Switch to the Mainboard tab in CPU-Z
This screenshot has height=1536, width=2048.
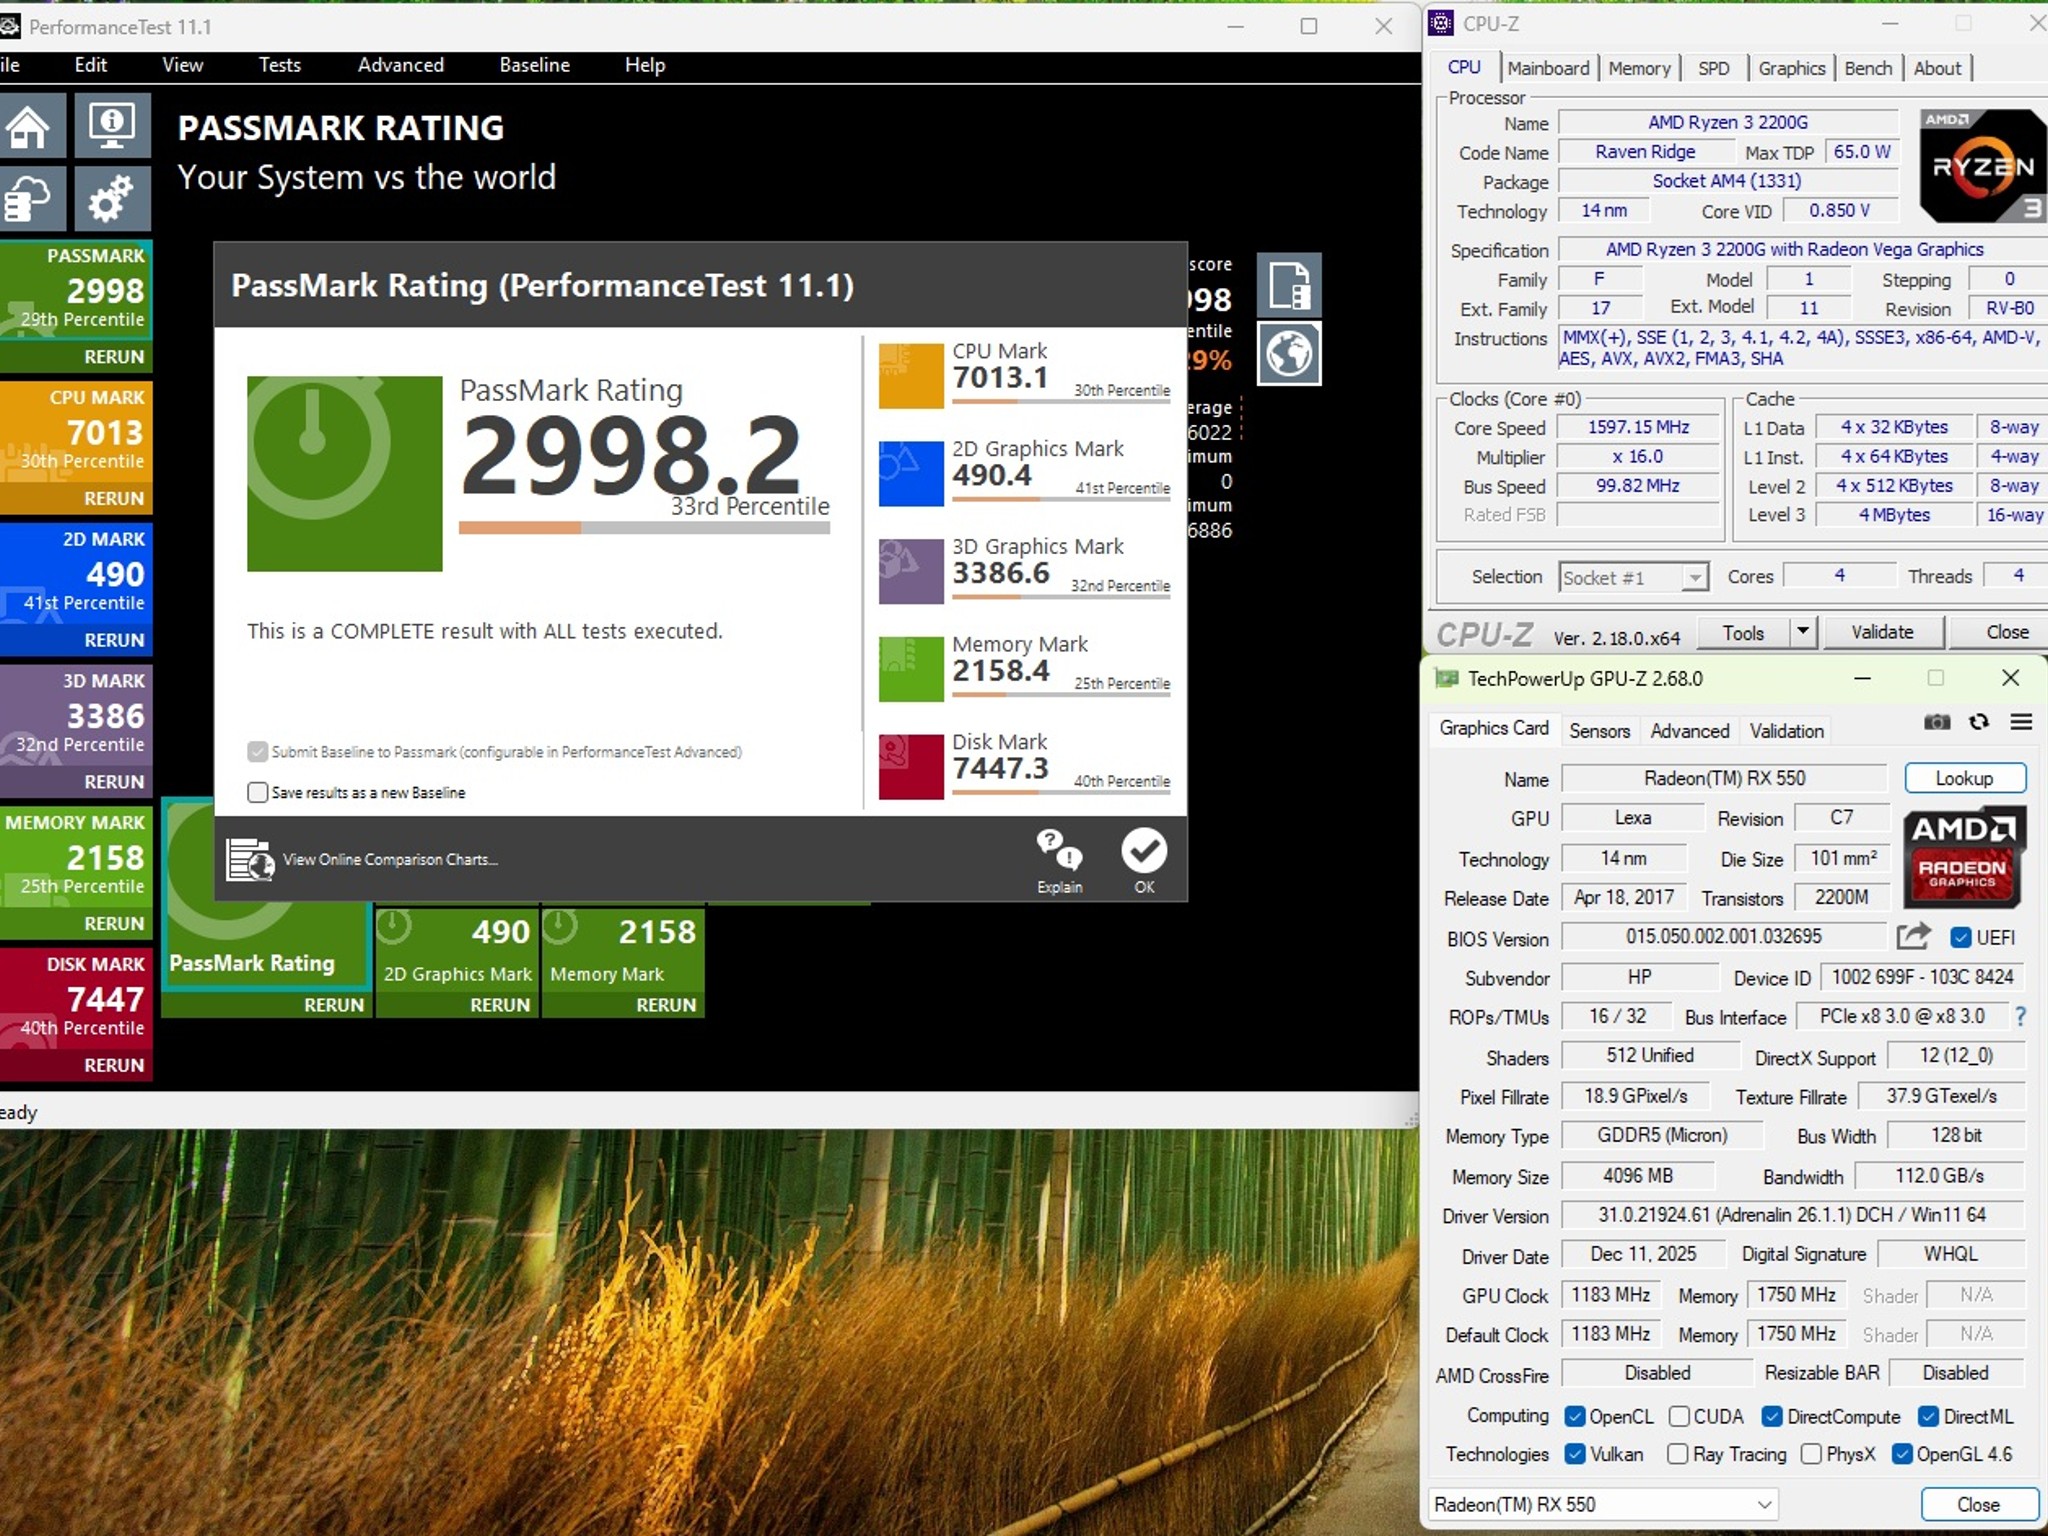pos(1548,68)
